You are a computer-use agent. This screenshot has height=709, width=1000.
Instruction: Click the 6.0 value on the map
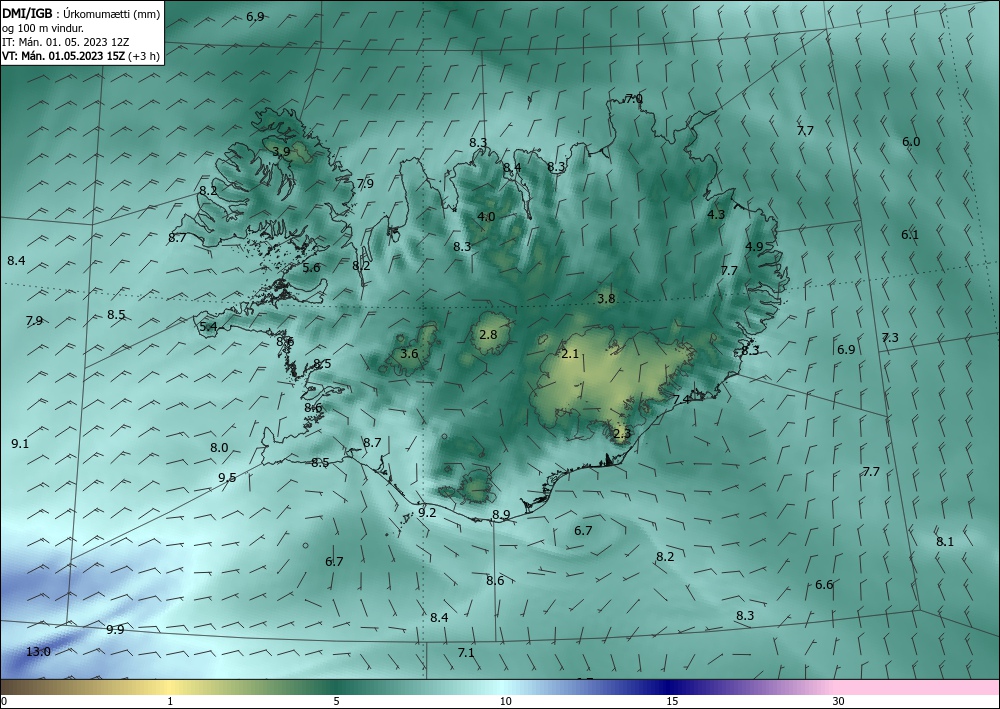(x=911, y=142)
